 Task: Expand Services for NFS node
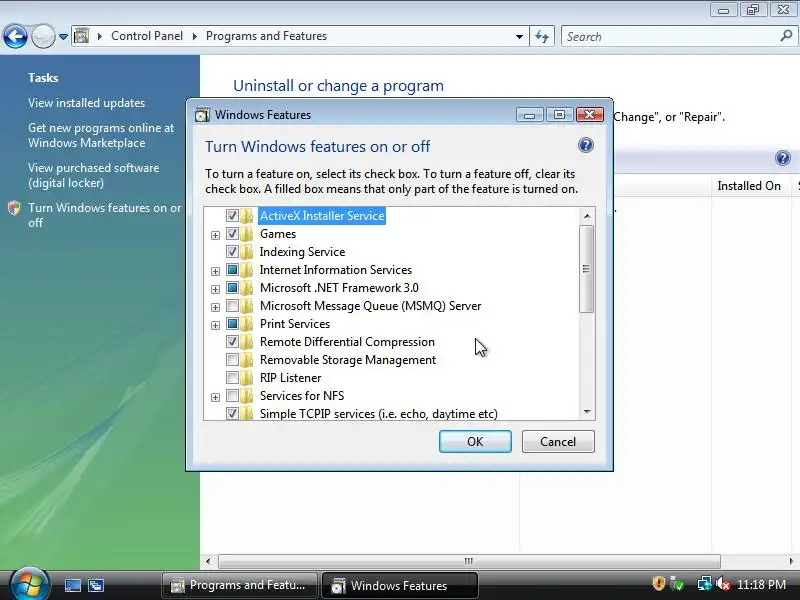[215, 397]
